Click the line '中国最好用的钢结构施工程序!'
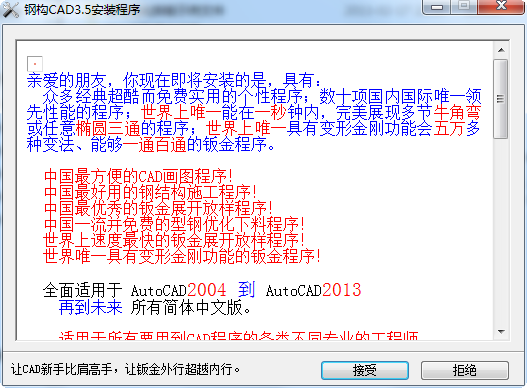This screenshot has width=527, height=388. click(150, 192)
